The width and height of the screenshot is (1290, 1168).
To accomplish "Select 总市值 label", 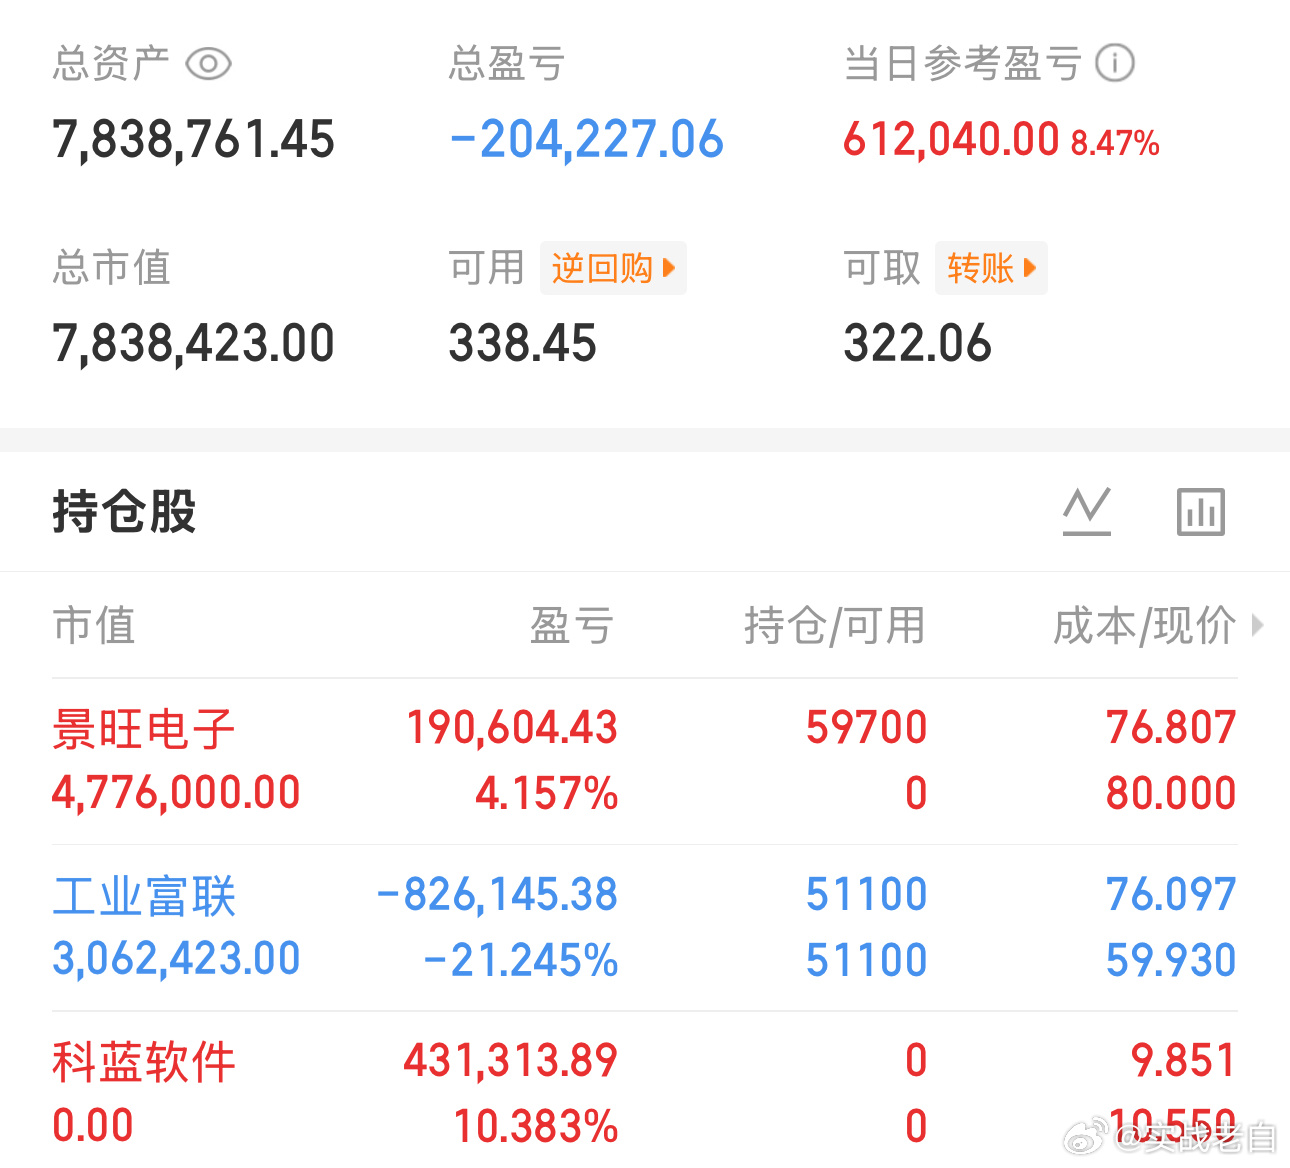I will click(x=111, y=268).
